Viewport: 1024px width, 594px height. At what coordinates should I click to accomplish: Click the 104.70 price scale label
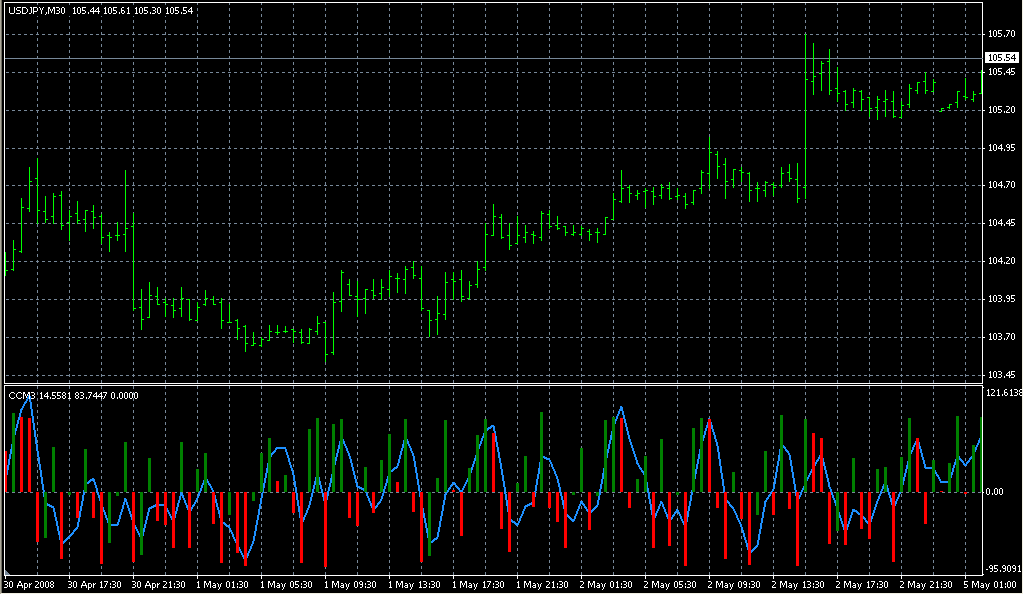tap(1001, 185)
